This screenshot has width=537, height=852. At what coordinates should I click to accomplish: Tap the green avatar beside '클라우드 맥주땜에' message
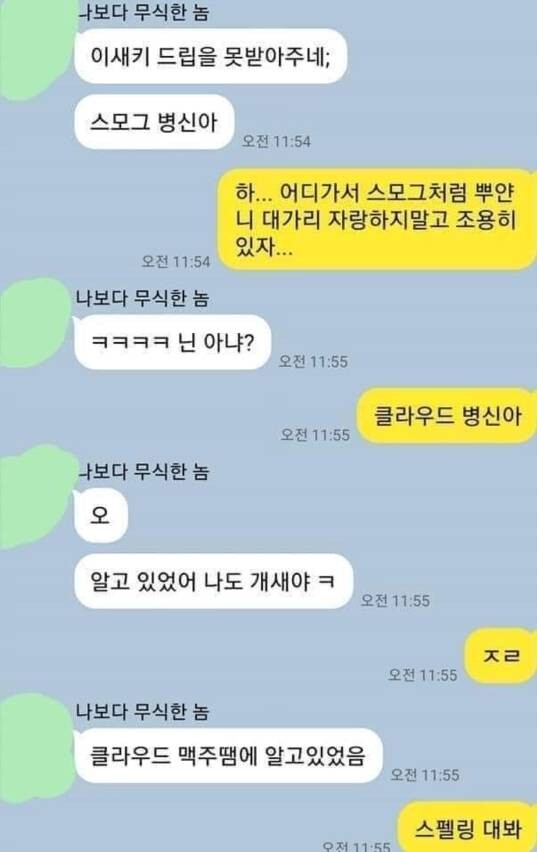(x=35, y=748)
